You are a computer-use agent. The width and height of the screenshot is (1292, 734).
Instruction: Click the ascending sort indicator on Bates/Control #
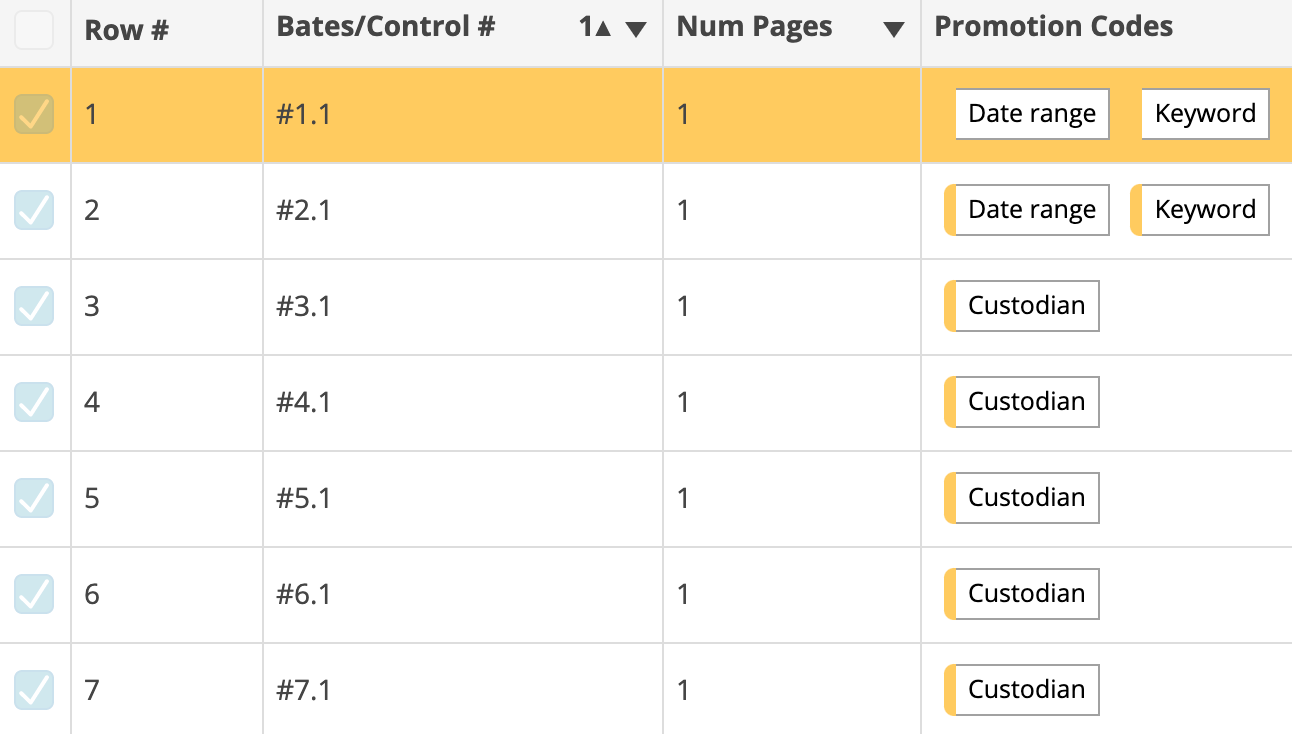pos(595,28)
